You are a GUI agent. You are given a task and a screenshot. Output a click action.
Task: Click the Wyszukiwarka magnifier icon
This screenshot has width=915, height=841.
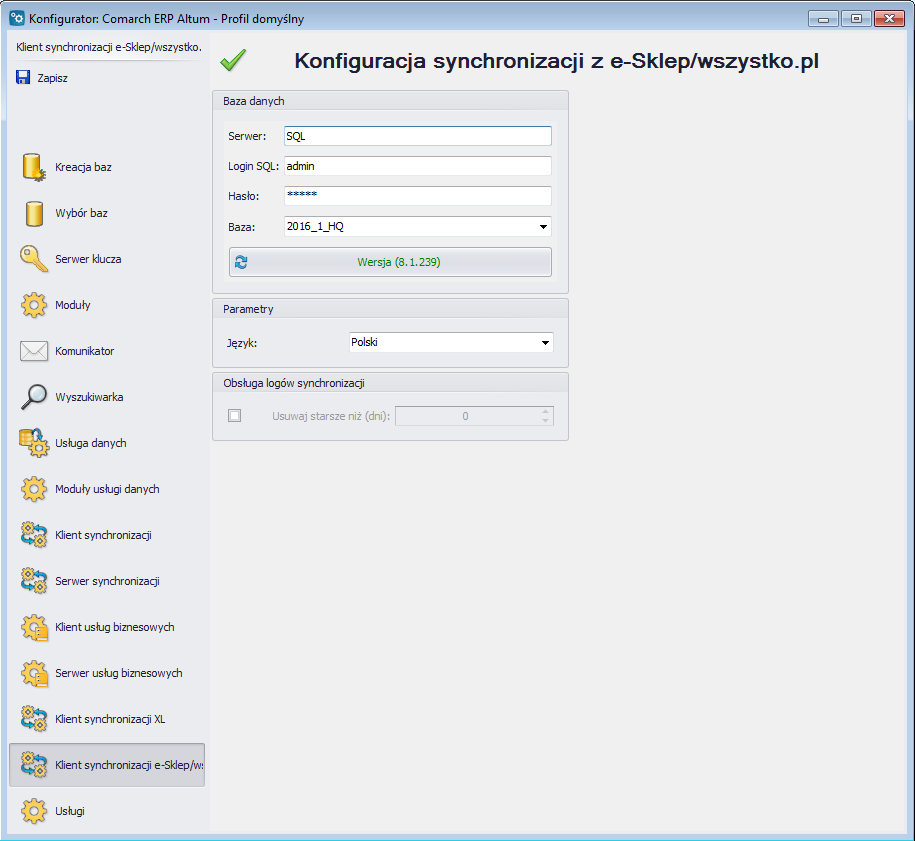(x=34, y=397)
